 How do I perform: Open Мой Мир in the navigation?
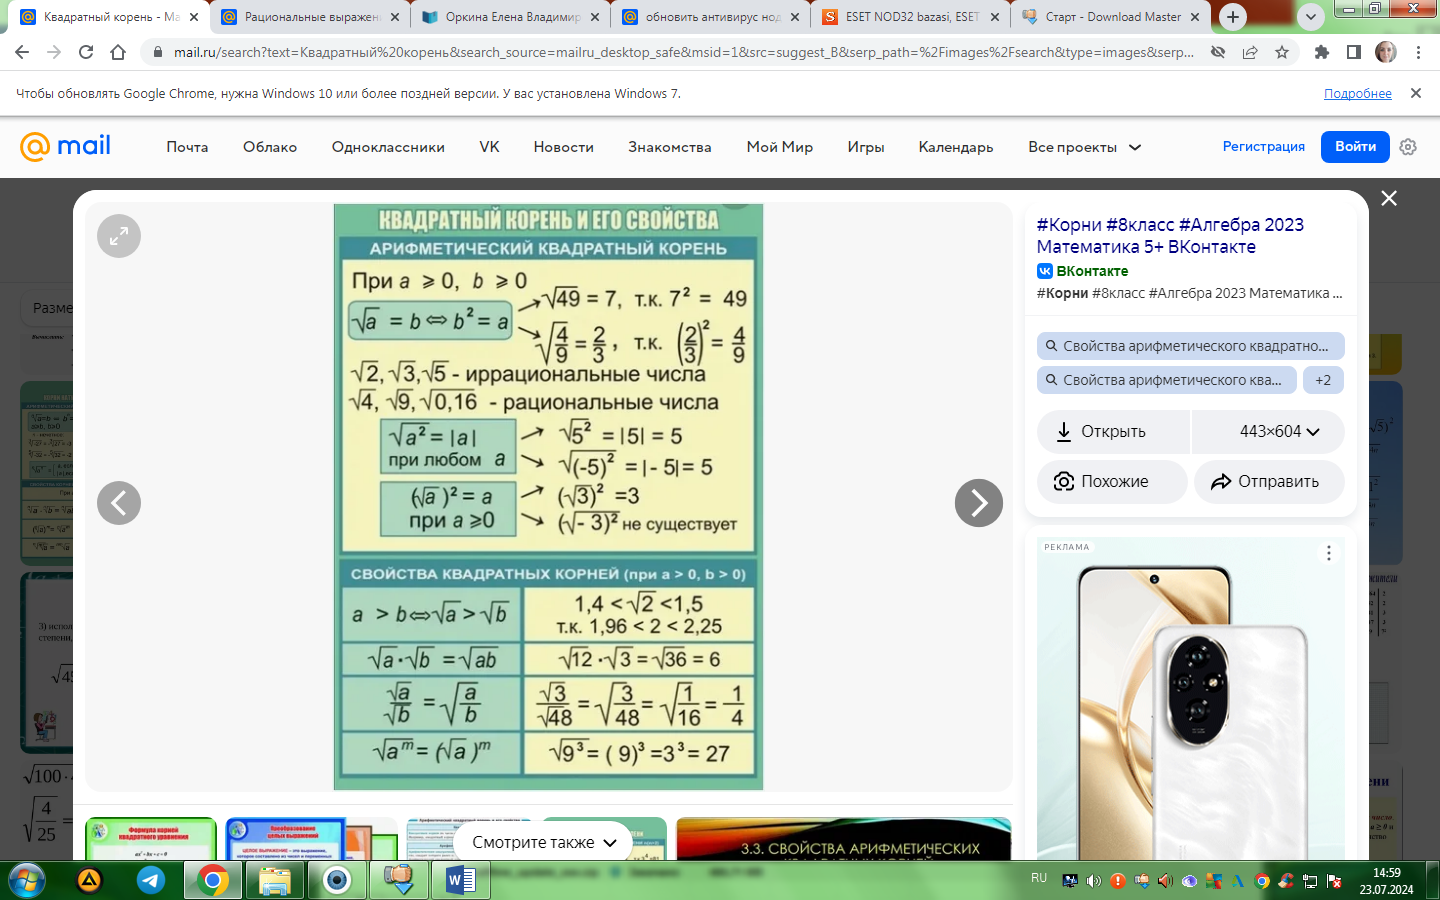coord(780,147)
